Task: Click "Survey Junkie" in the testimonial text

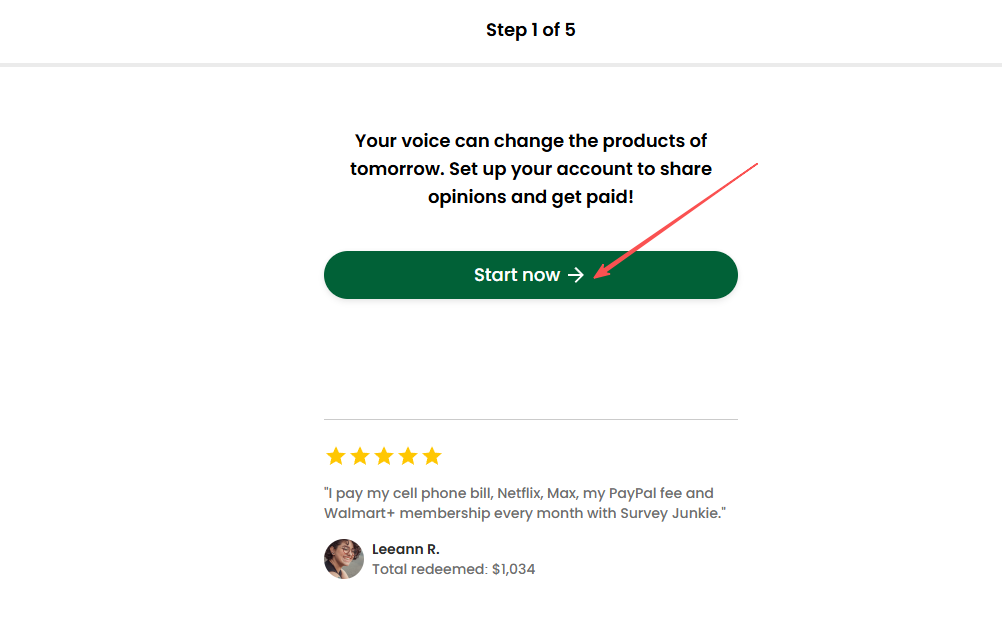Action: pyautogui.click(x=670, y=513)
